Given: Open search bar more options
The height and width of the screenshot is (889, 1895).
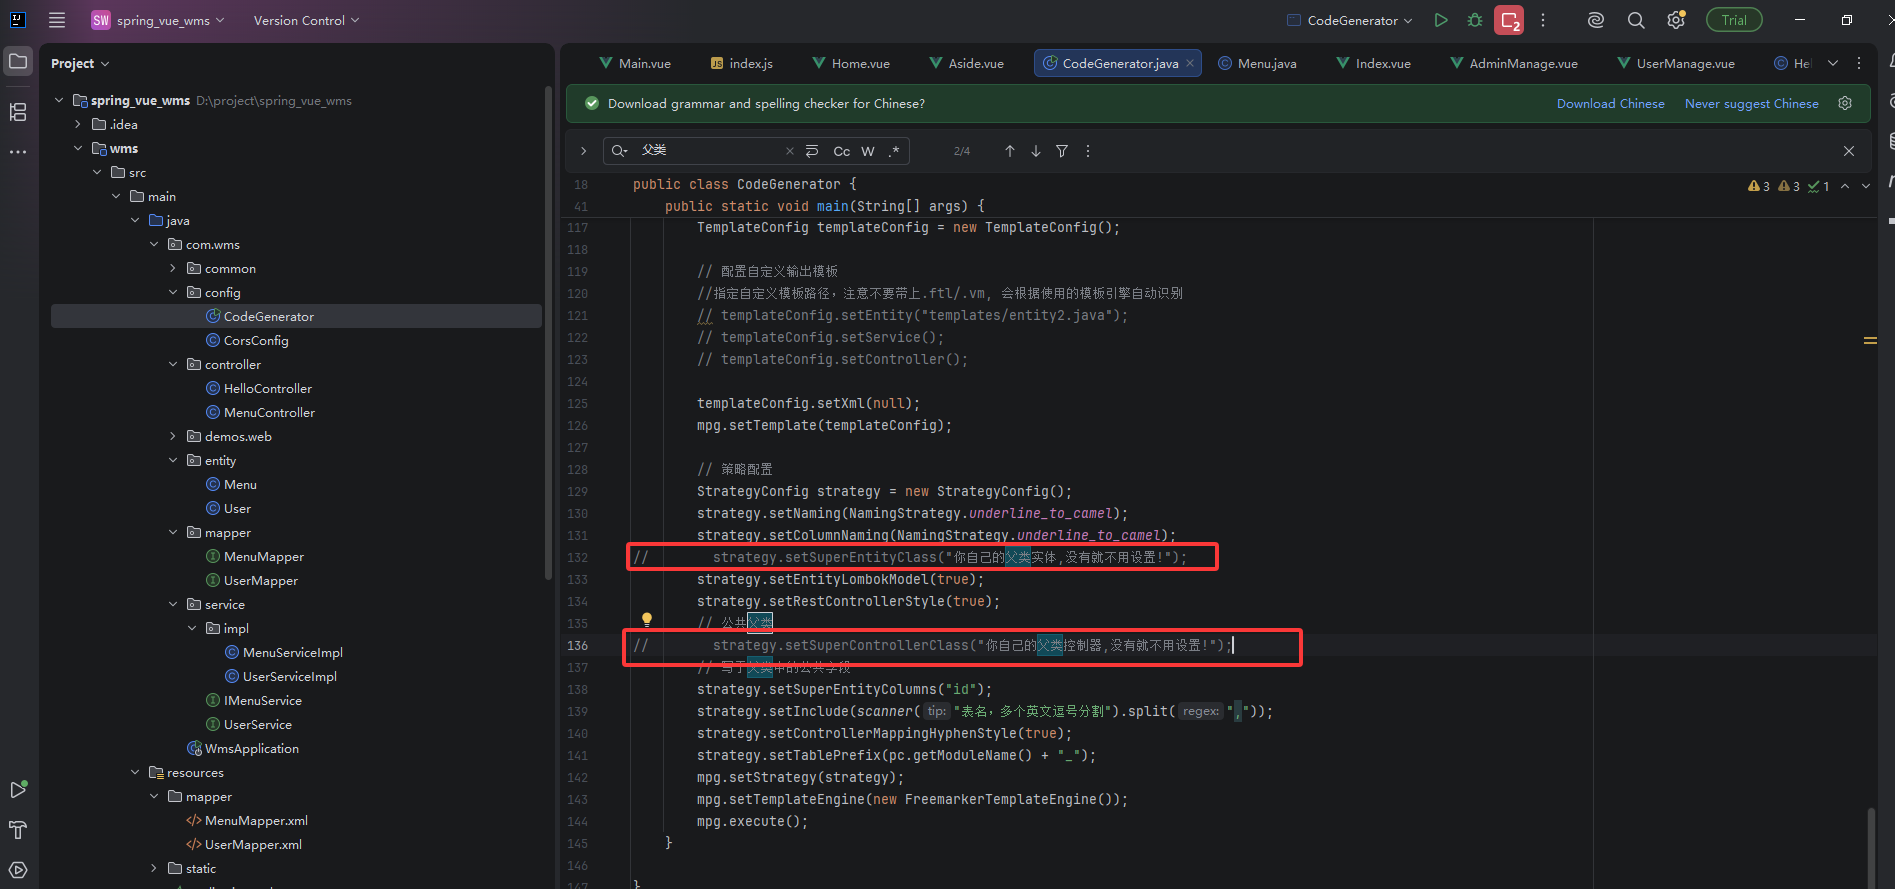Looking at the screenshot, I should [1088, 151].
